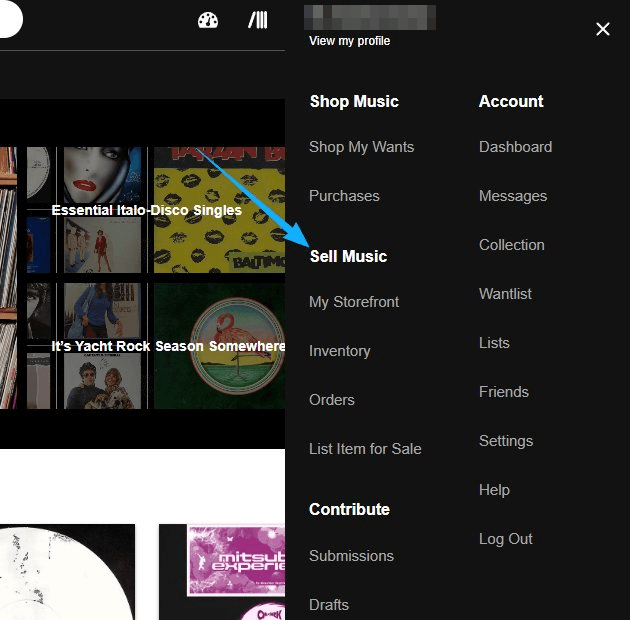Viewport: 630px width, 620px height.
Task: Open Essential Italo-Disco Singles feature
Action: 146,210
